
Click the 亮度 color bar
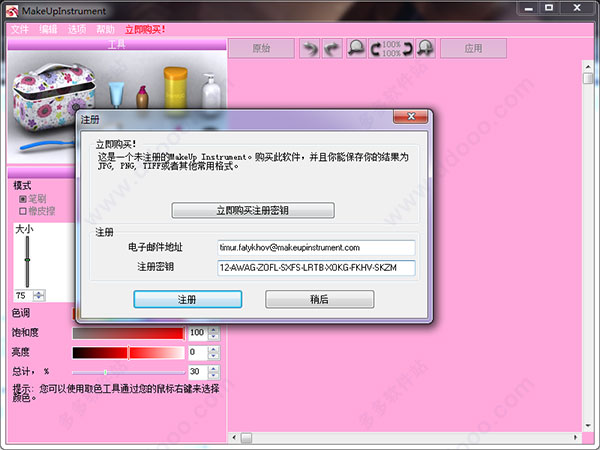[x=128, y=352]
